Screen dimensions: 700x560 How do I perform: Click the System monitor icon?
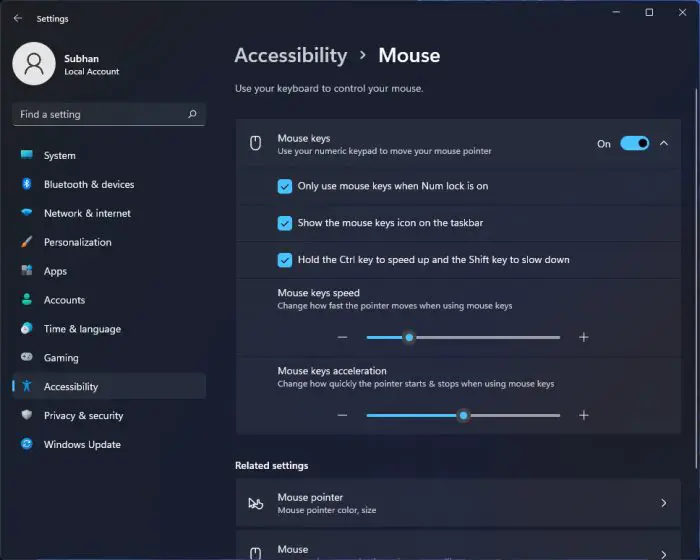(27, 155)
